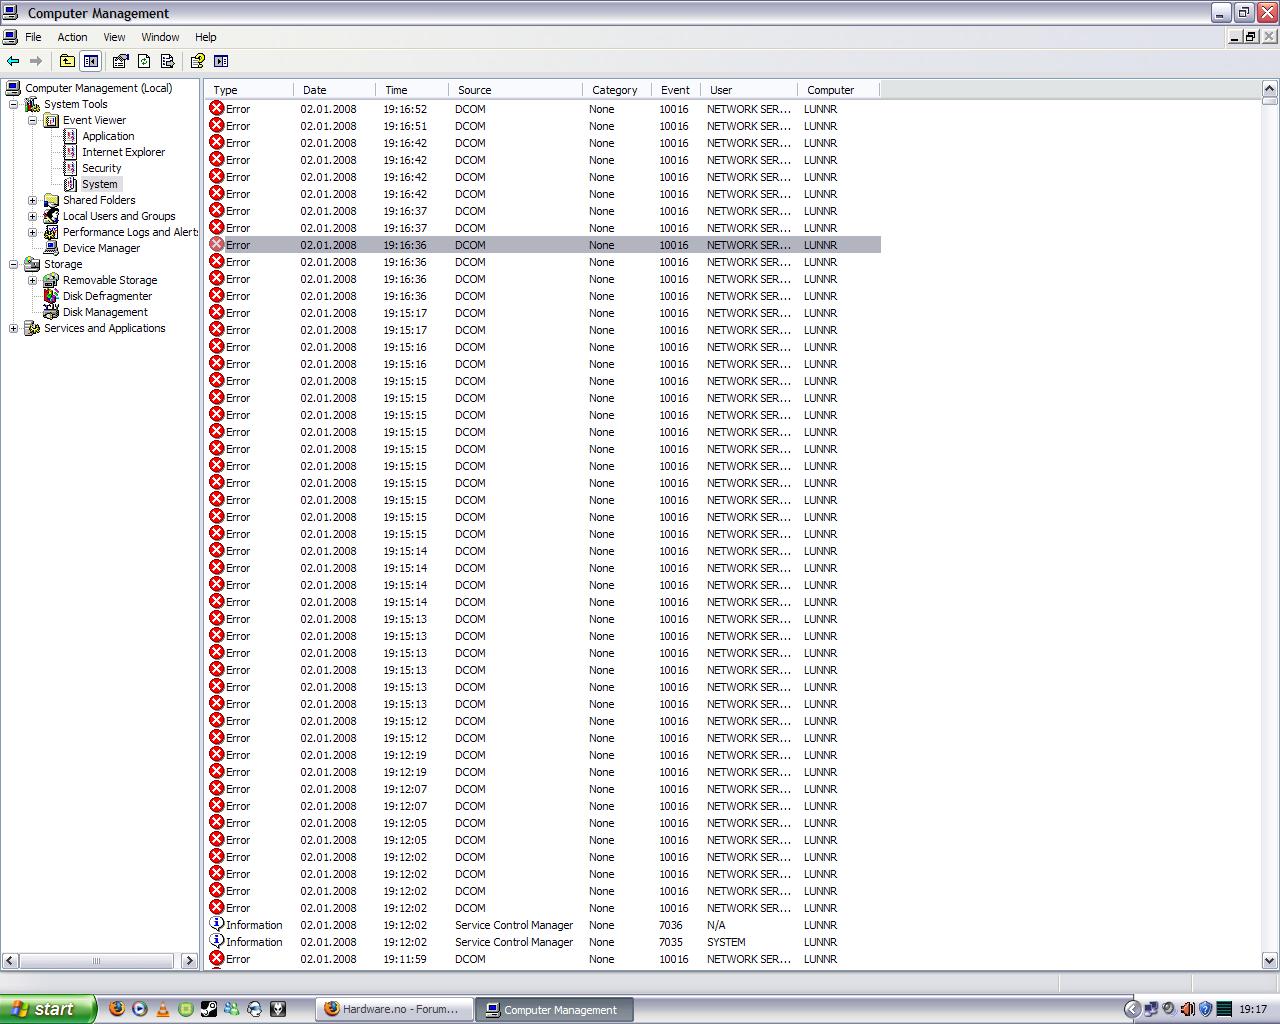This screenshot has height=1024, width=1280.
Task: Click the orange speaker volume tray icon
Action: pyautogui.click(x=1188, y=1009)
